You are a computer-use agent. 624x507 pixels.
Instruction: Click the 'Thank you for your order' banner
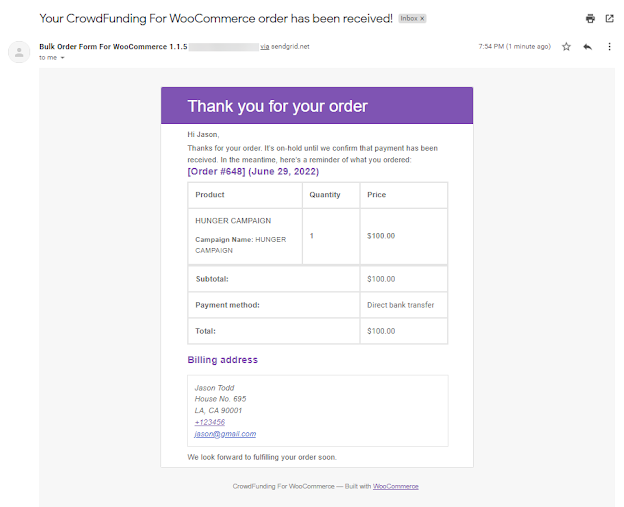pos(317,106)
